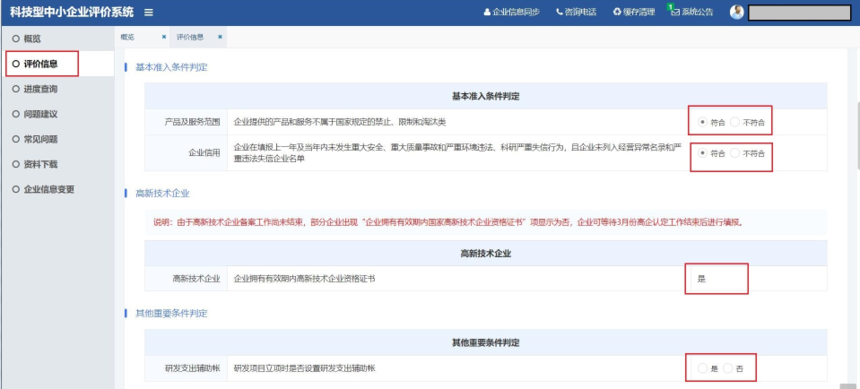Screen dimensions: 860x389
Task: Click the 缓存清理 cache clear icon
Action: [617, 12]
